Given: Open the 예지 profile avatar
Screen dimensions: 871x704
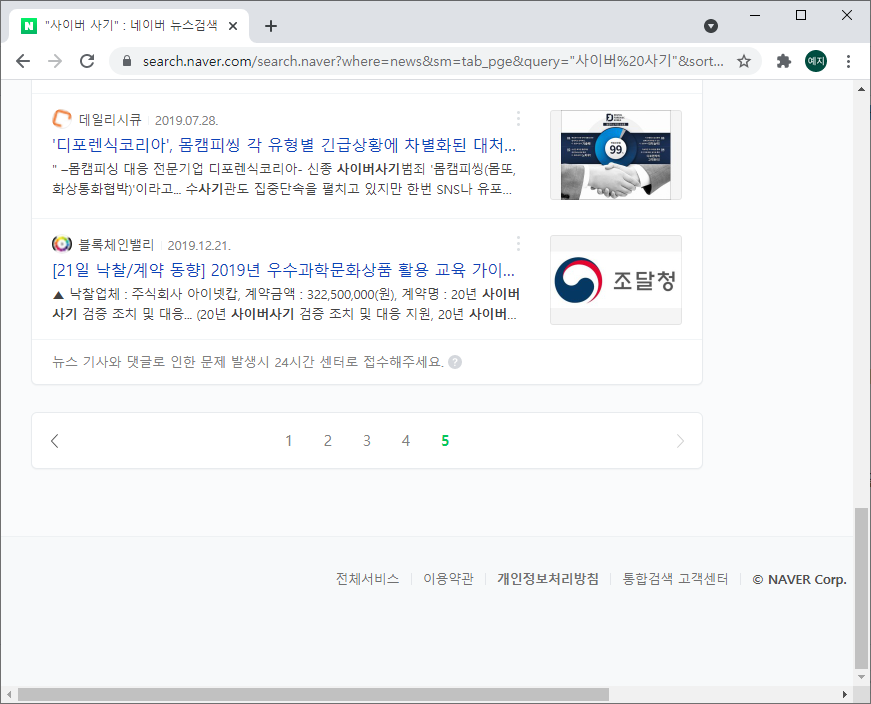Looking at the screenshot, I should coord(815,61).
